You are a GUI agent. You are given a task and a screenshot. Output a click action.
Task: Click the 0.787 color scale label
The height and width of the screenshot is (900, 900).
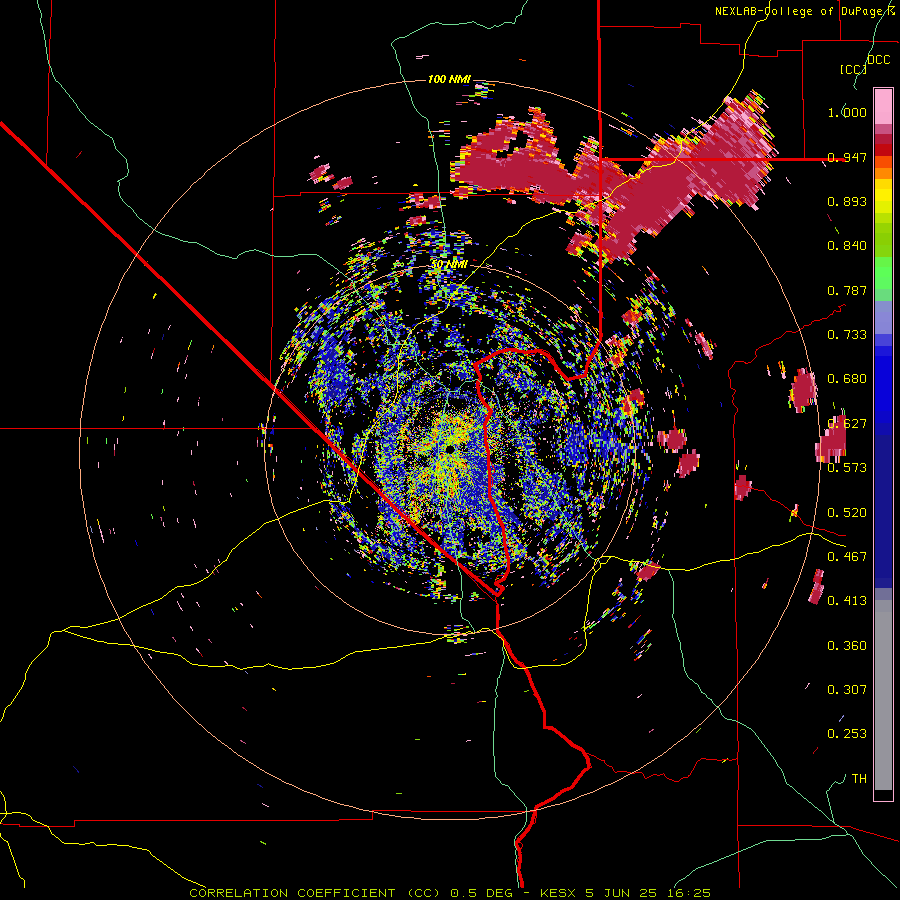tap(847, 290)
